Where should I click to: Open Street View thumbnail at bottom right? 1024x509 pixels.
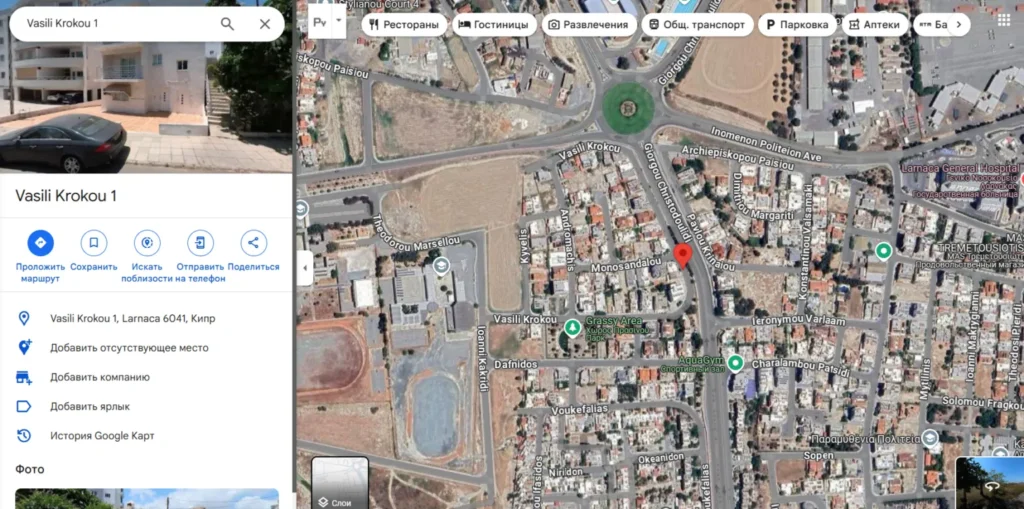click(x=989, y=483)
